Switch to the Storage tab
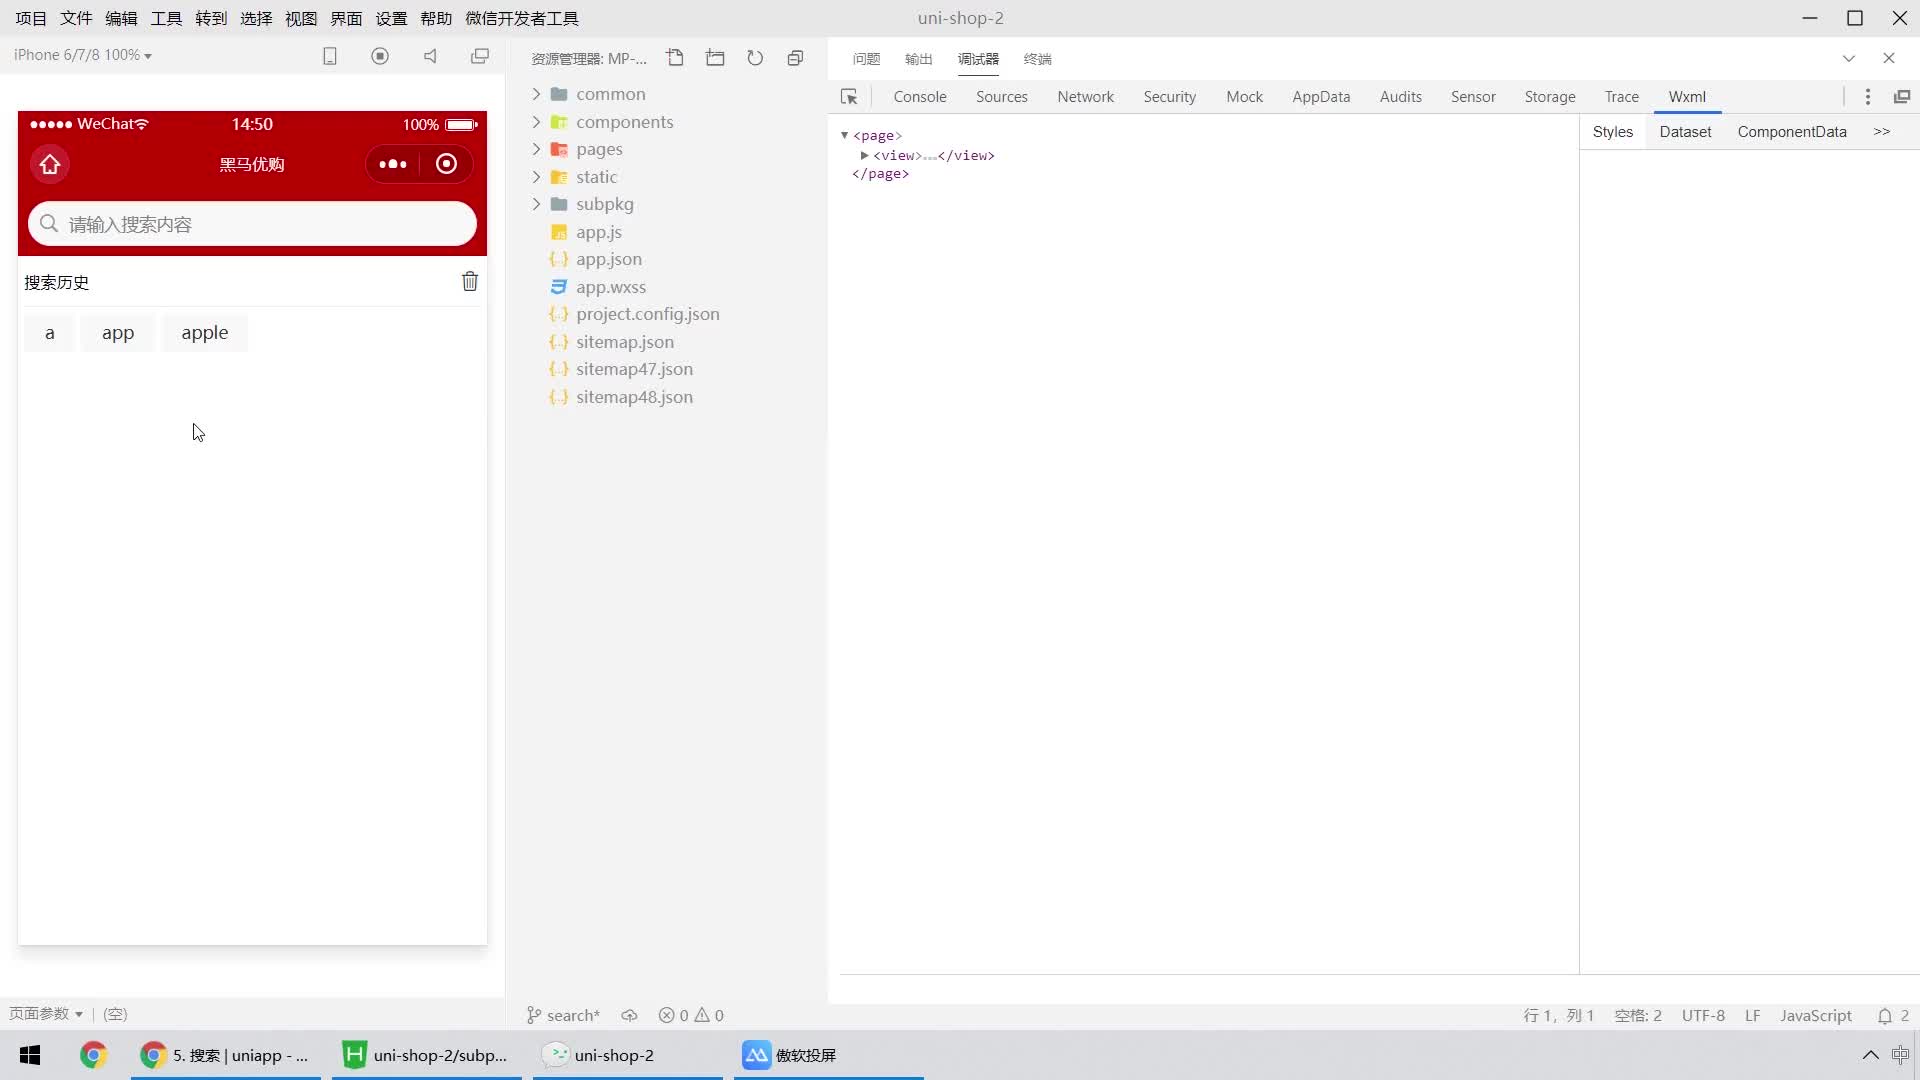Image resolution: width=1920 pixels, height=1080 pixels. click(1549, 97)
